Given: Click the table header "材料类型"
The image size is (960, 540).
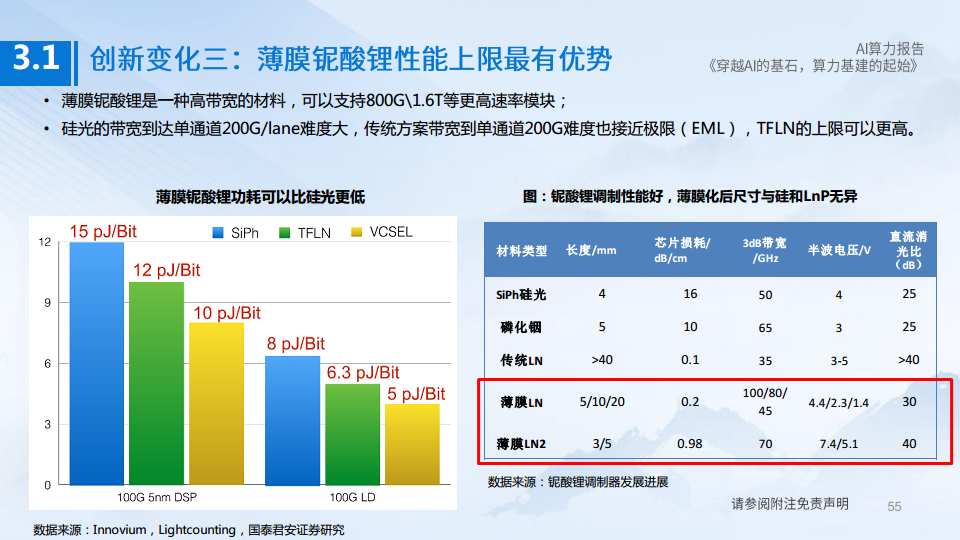Looking at the screenshot, I should click(521, 250).
